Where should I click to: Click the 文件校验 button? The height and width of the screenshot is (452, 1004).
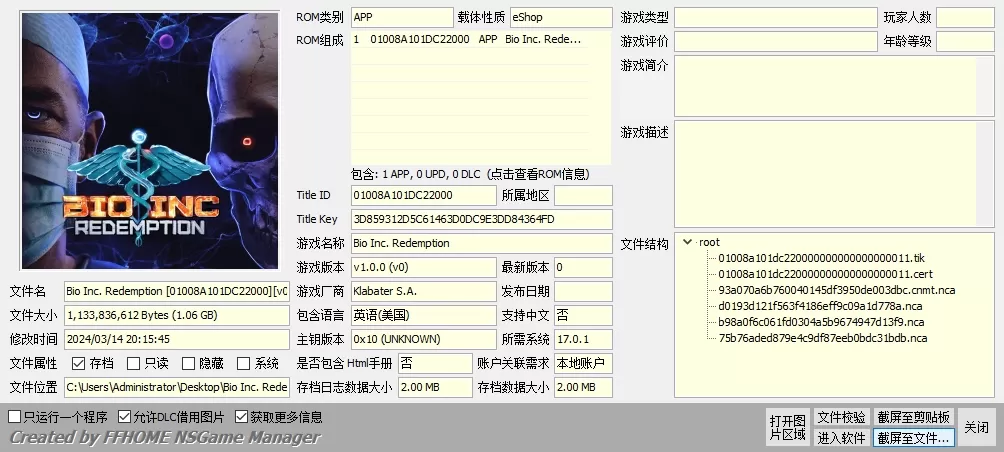pos(841,417)
